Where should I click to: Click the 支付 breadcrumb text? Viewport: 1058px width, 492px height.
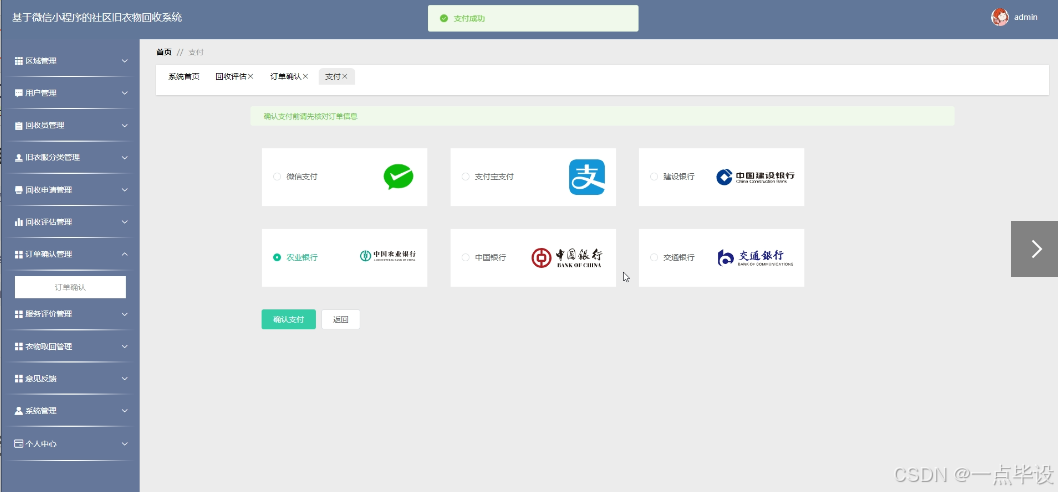196,52
